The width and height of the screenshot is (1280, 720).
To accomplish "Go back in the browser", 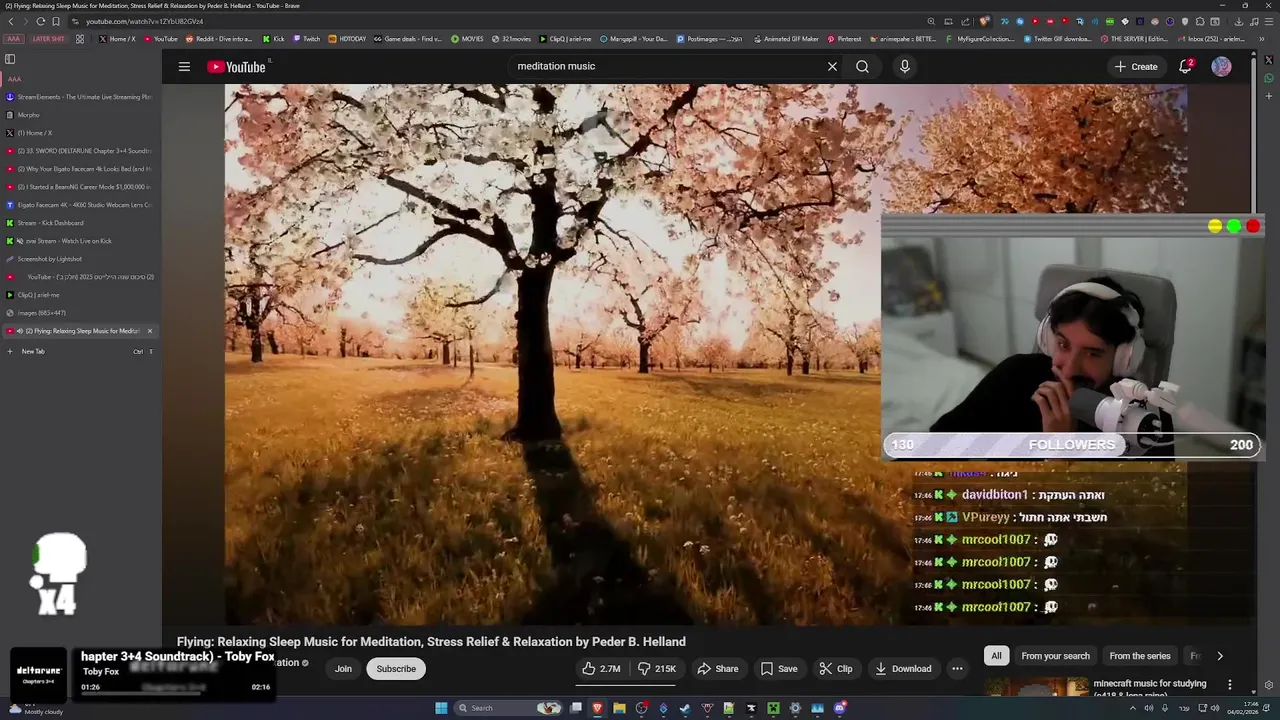I will 11,21.
